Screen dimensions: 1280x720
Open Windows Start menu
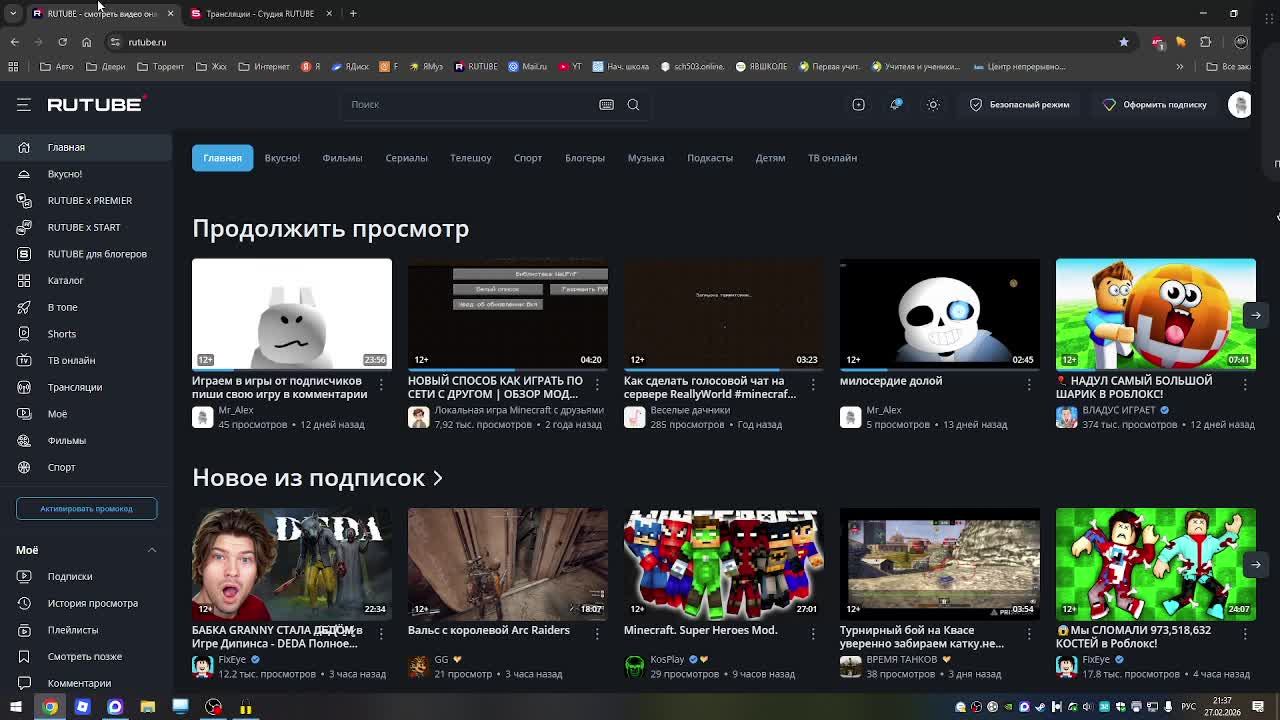coord(16,707)
